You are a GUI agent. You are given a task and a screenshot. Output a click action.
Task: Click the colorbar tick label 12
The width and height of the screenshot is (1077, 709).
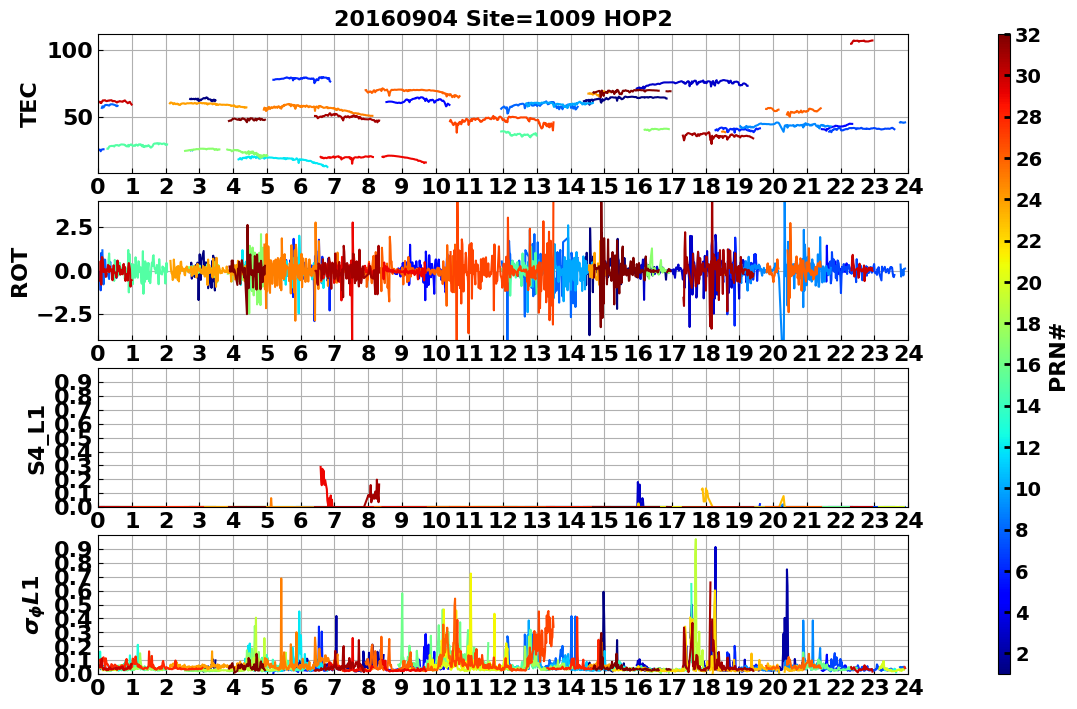pos(1028,447)
